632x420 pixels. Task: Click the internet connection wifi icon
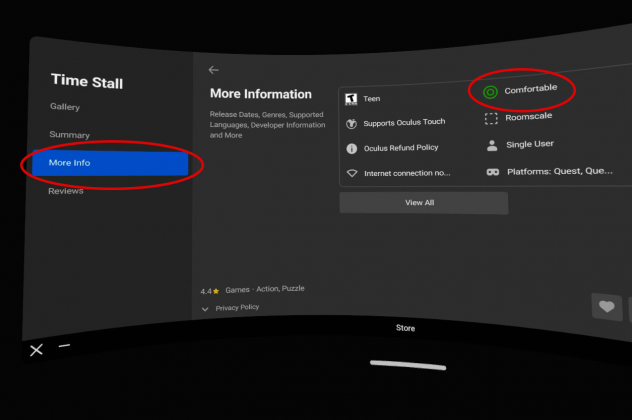coord(352,173)
